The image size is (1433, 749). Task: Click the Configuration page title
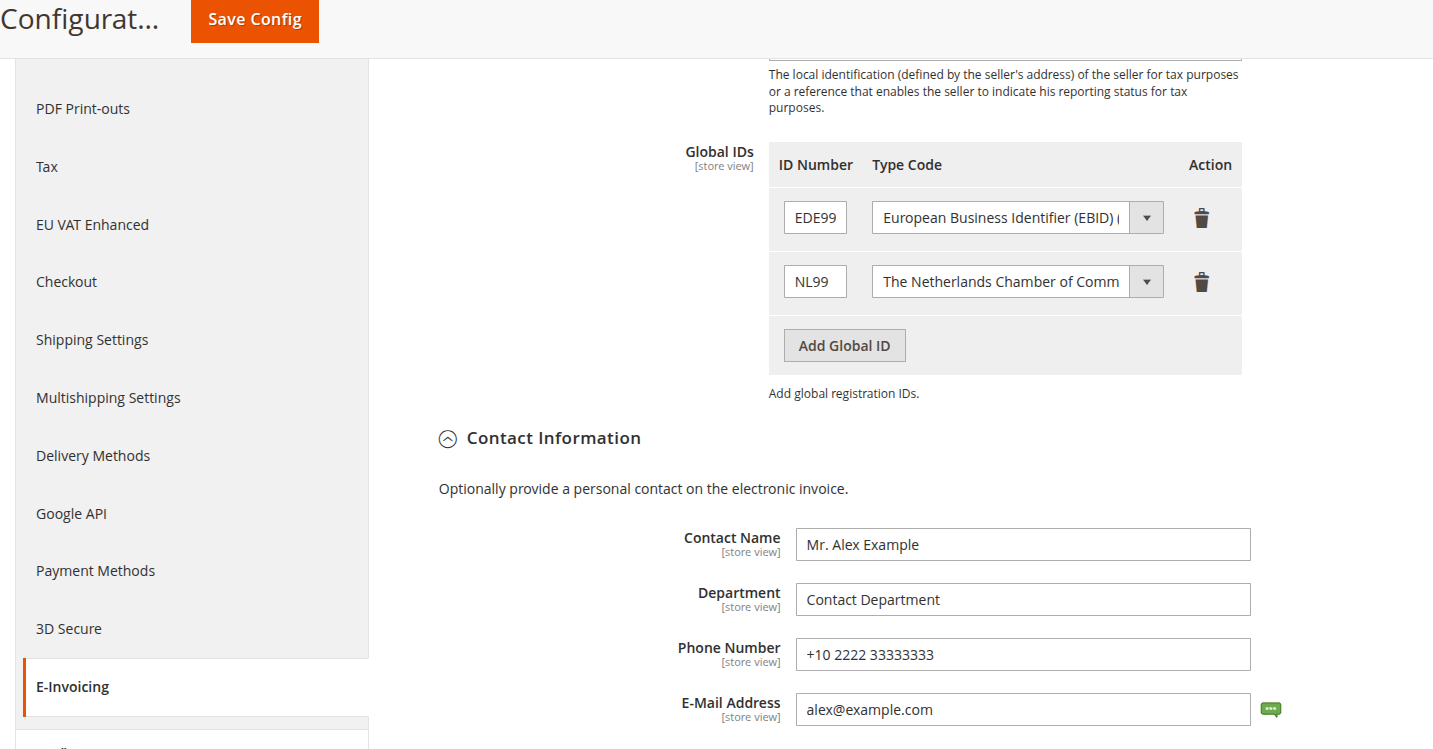[80, 19]
